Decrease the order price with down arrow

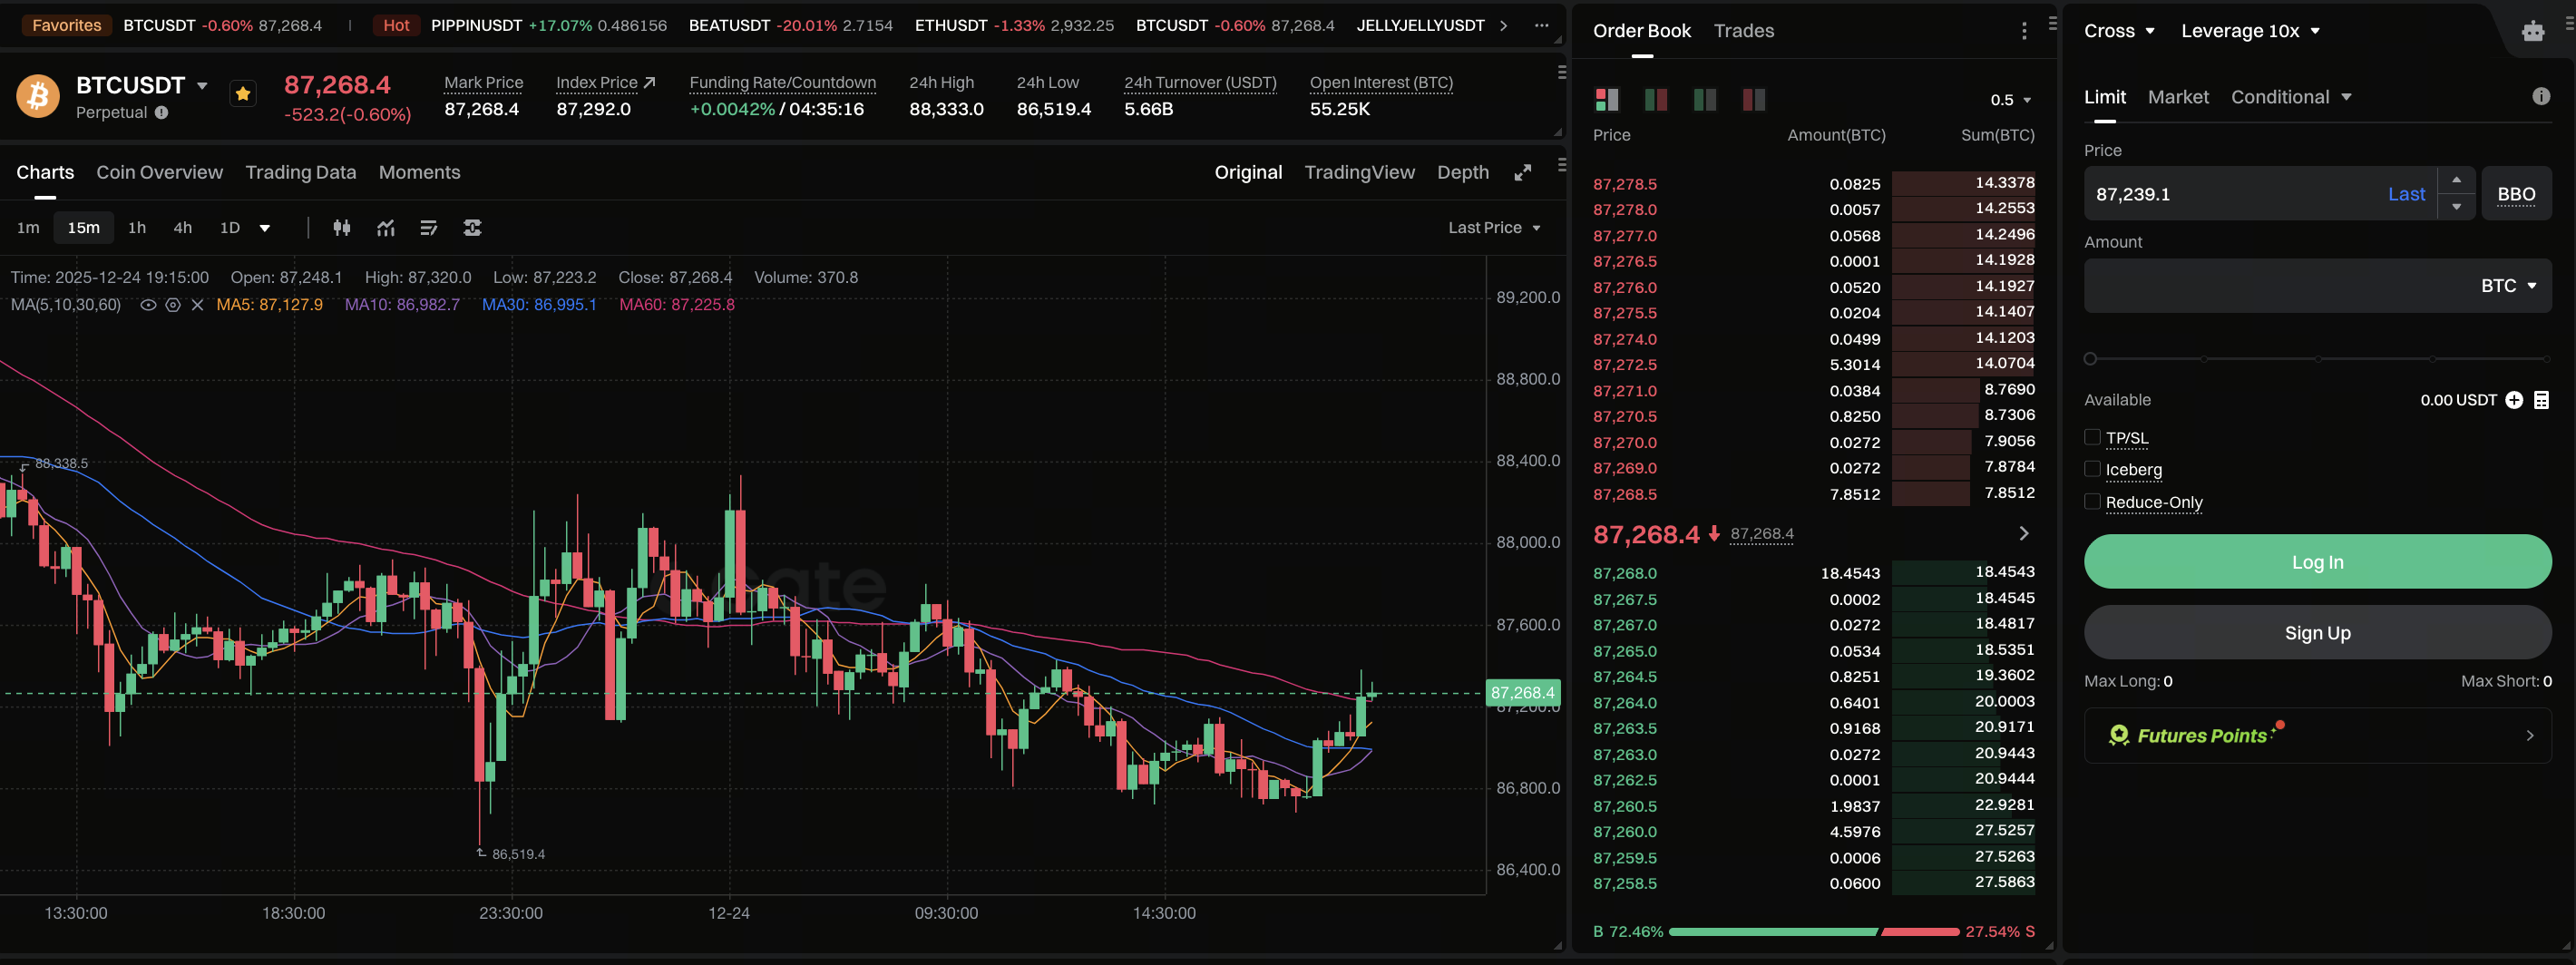tap(2456, 207)
